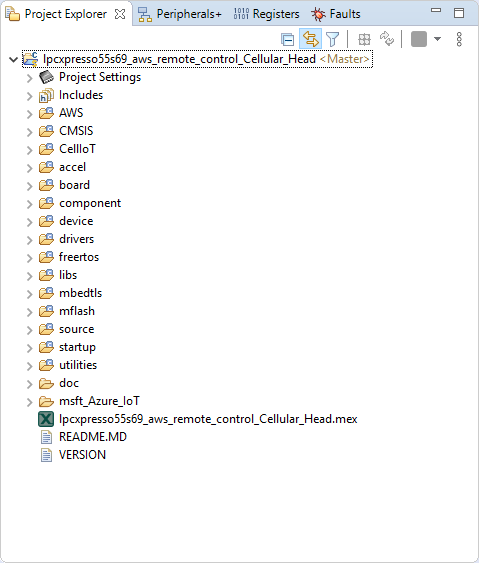The width and height of the screenshot is (479, 563).
Task: Open dropdown arrow beside gray square
Action: point(437,39)
